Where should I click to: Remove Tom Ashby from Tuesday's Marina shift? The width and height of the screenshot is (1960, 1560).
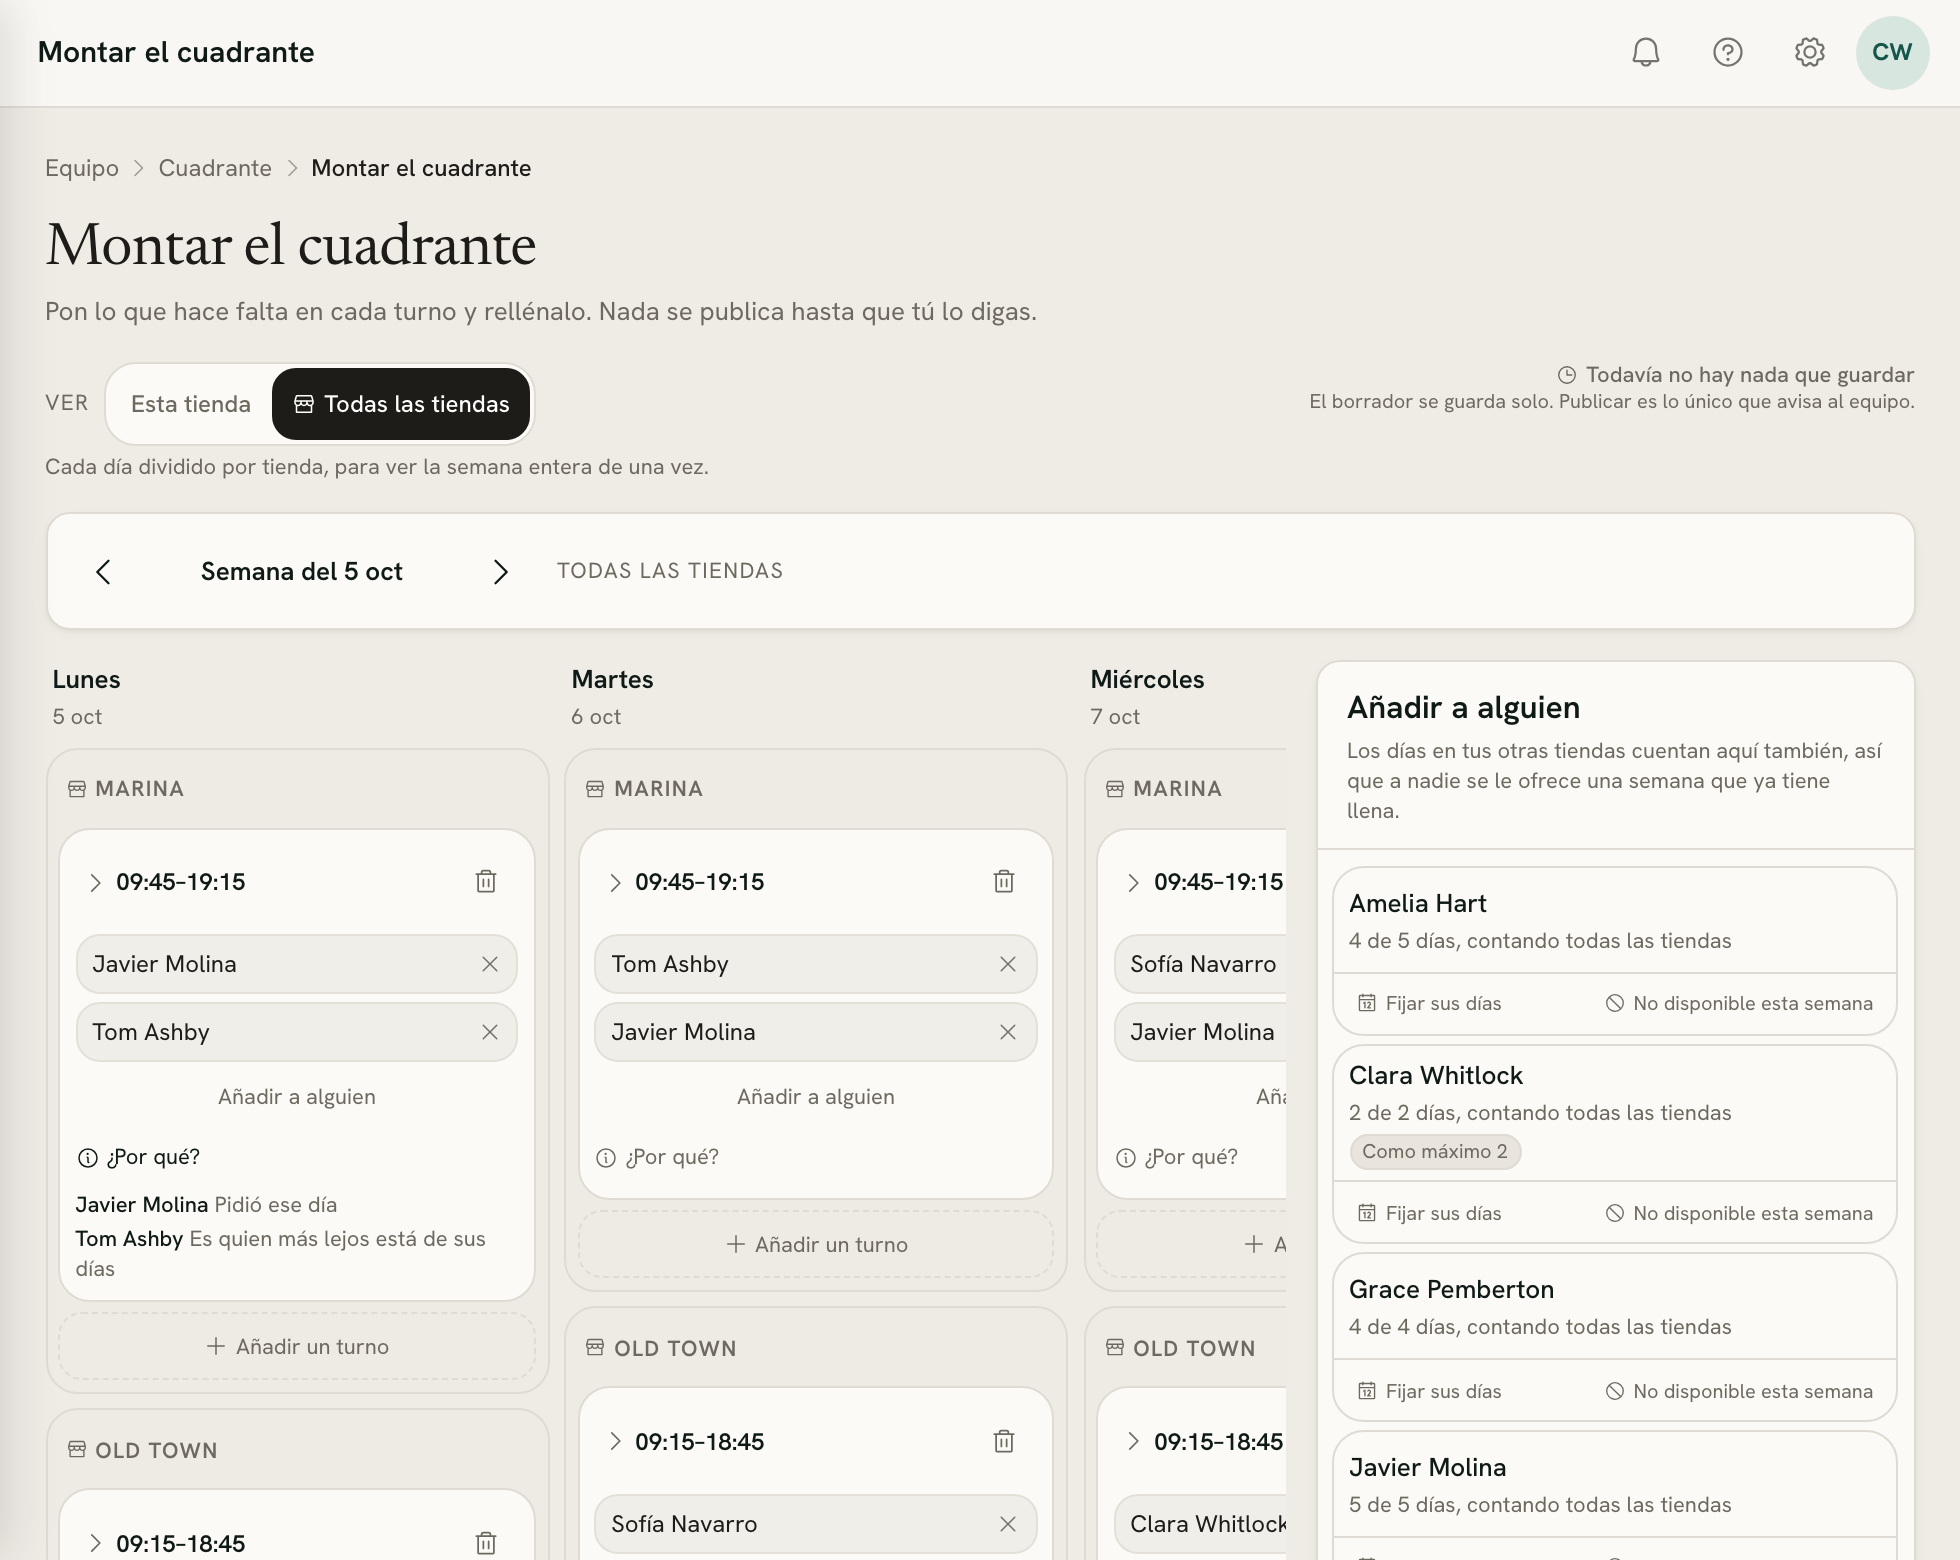(x=1008, y=964)
